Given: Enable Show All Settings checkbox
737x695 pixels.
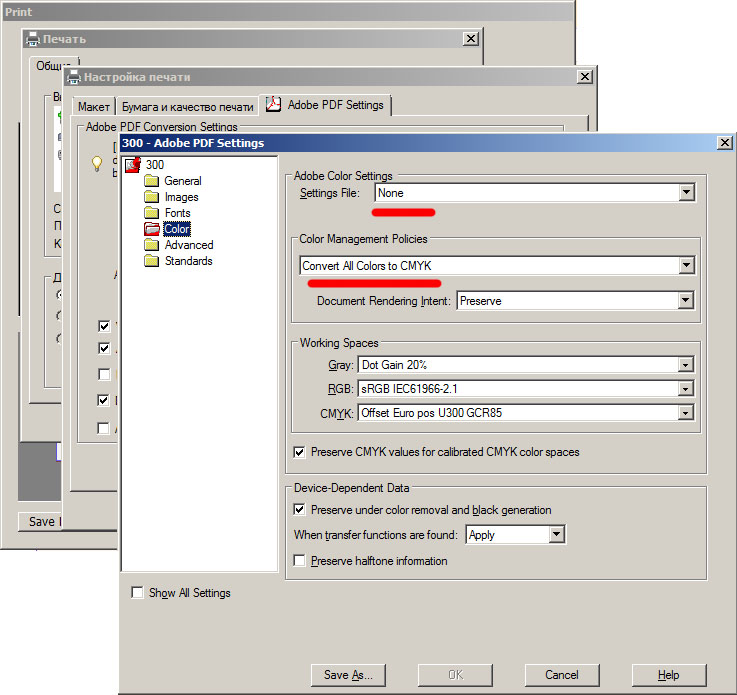Looking at the screenshot, I should pyautogui.click(x=137, y=593).
